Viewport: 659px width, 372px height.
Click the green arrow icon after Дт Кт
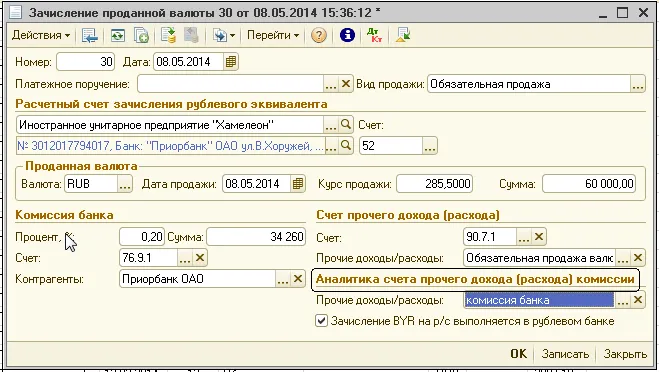coord(403,36)
